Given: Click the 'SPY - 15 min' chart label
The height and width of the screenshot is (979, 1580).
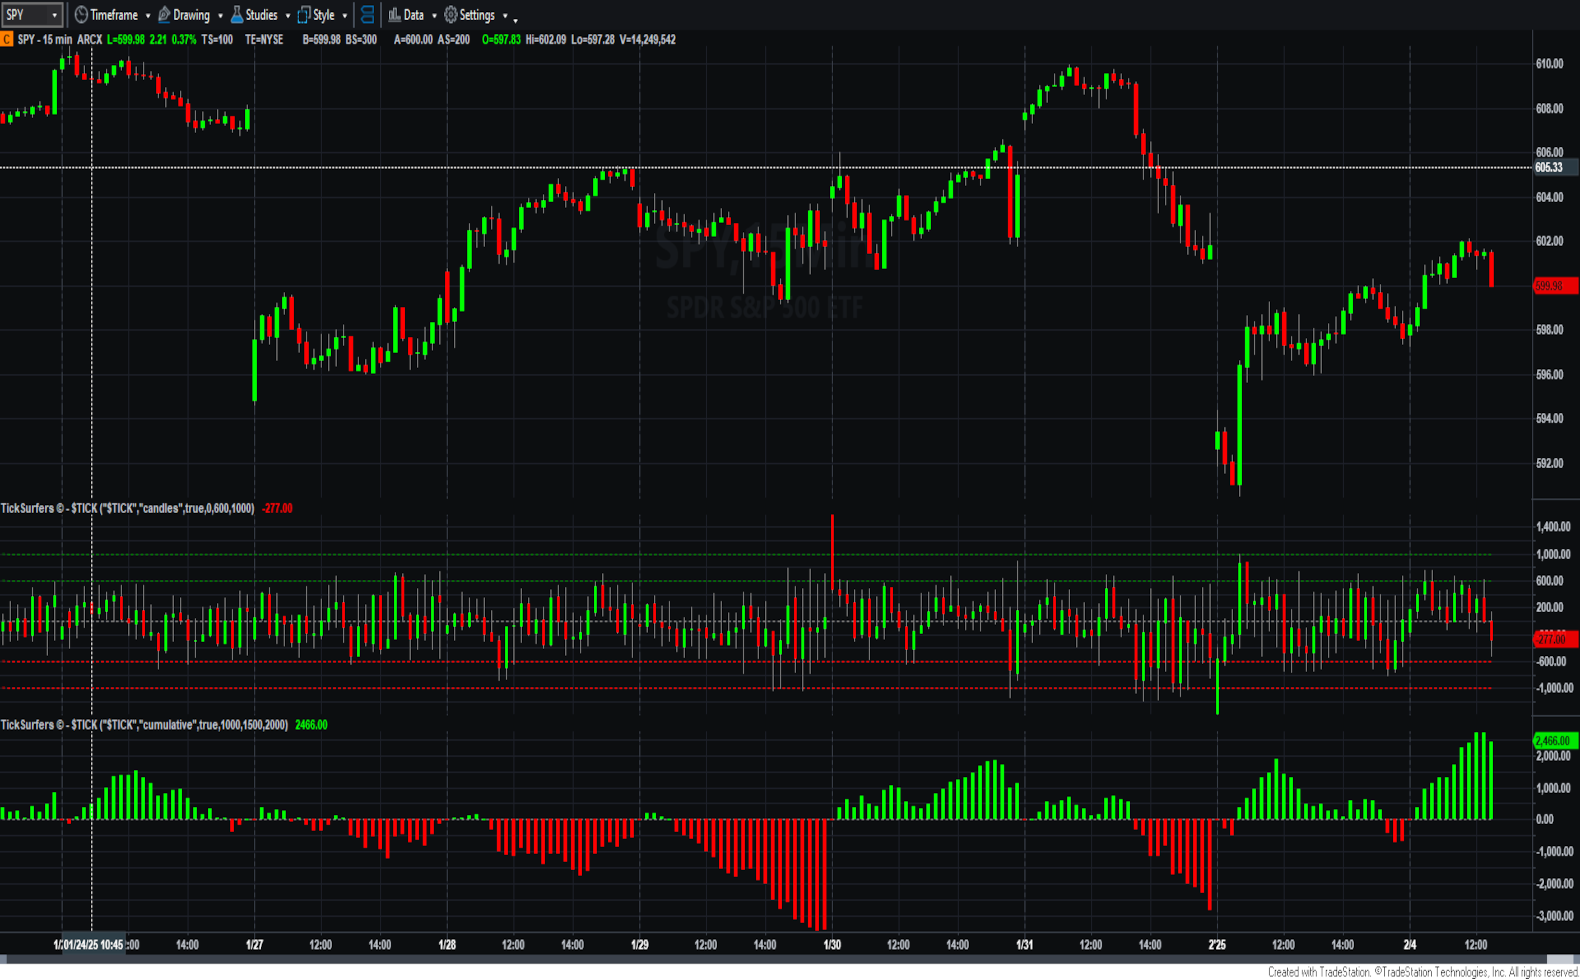Looking at the screenshot, I should tap(45, 40).
